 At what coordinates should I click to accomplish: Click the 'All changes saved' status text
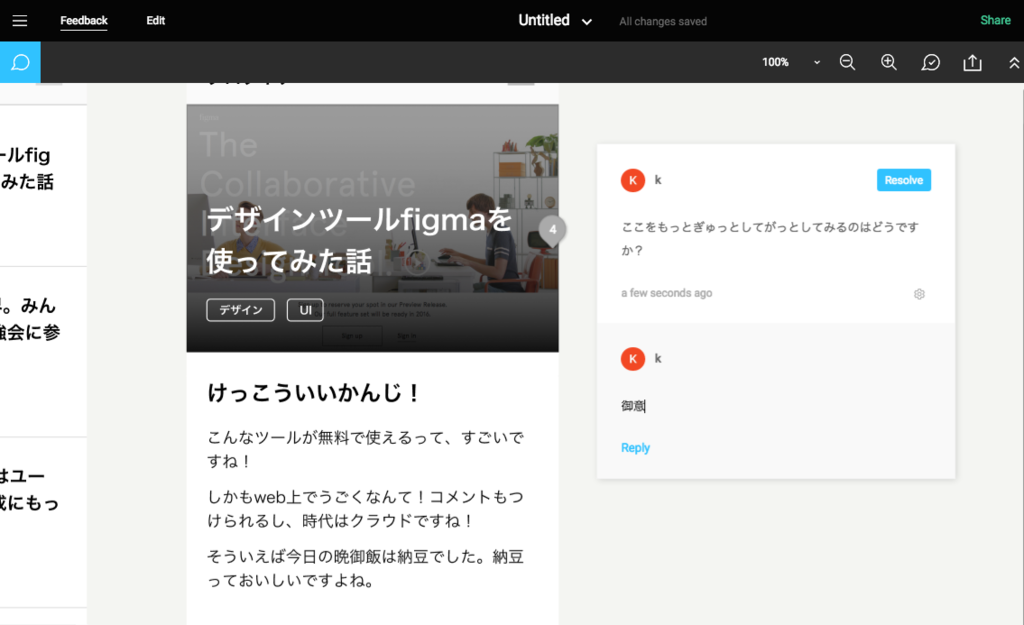[663, 21]
